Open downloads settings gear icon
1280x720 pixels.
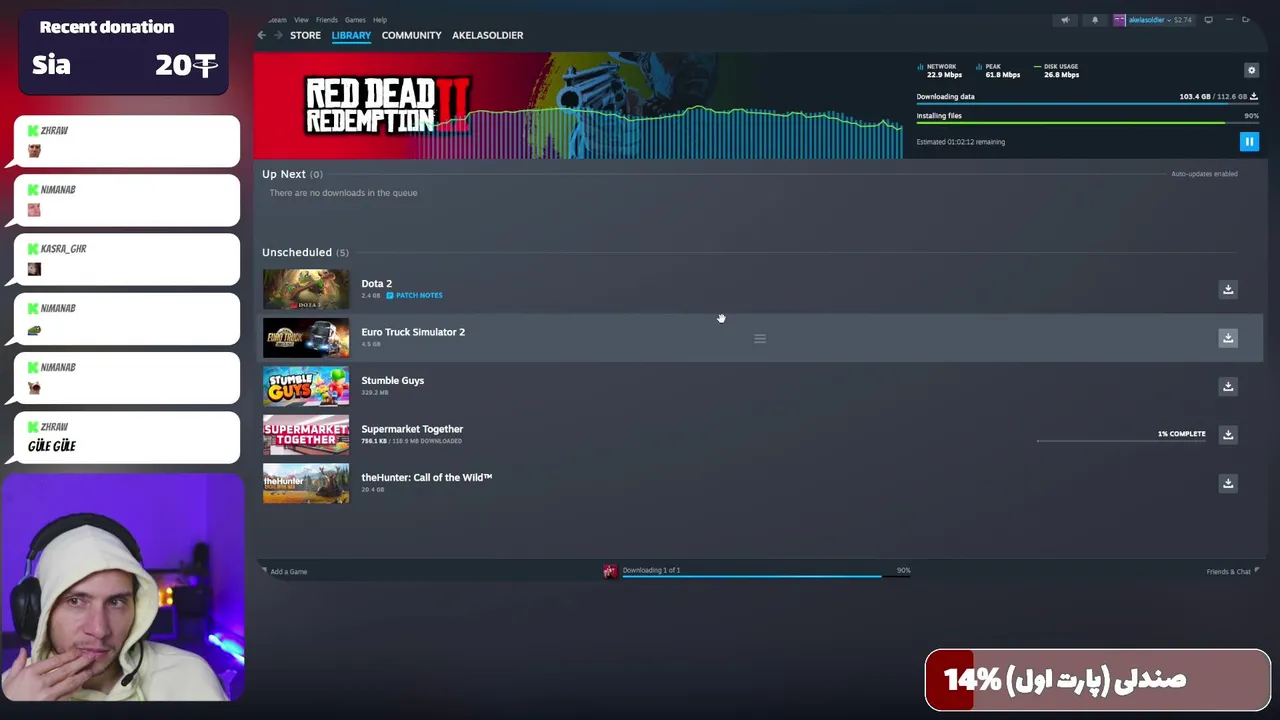[1251, 70]
